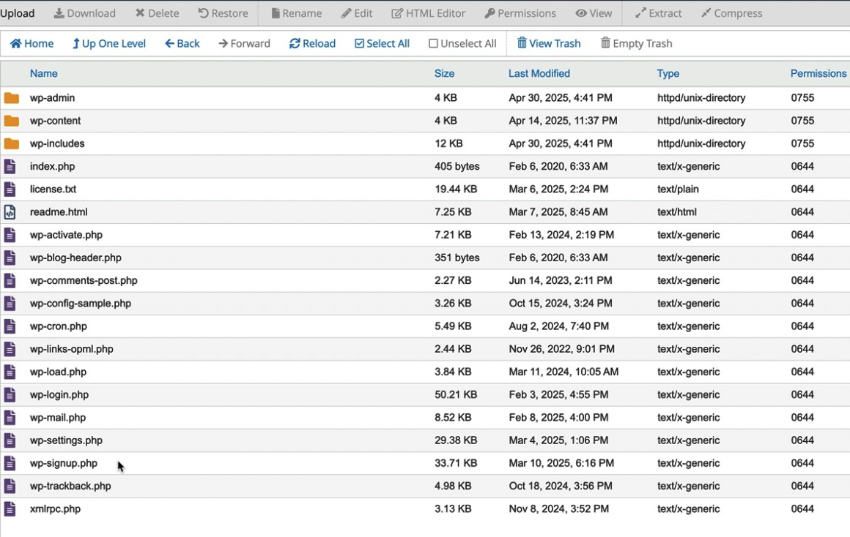This screenshot has width=850, height=537.
Task: Click the wp-mail.php file icon
Action: click(x=10, y=417)
